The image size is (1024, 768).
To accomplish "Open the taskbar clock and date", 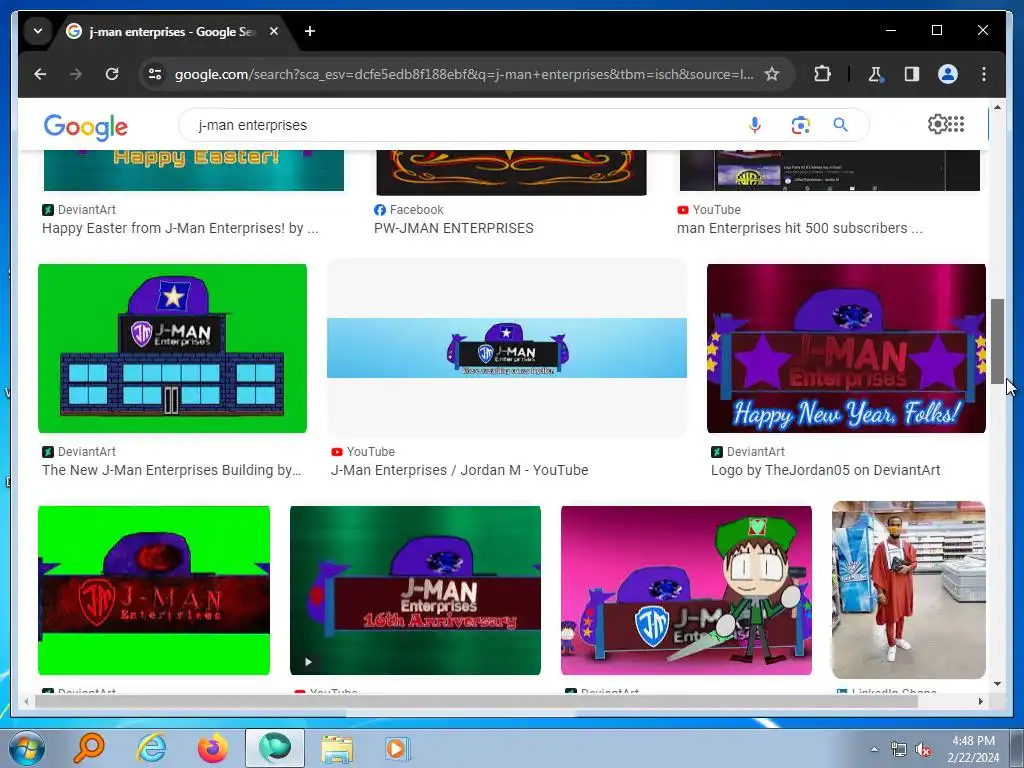I will click(x=973, y=749).
